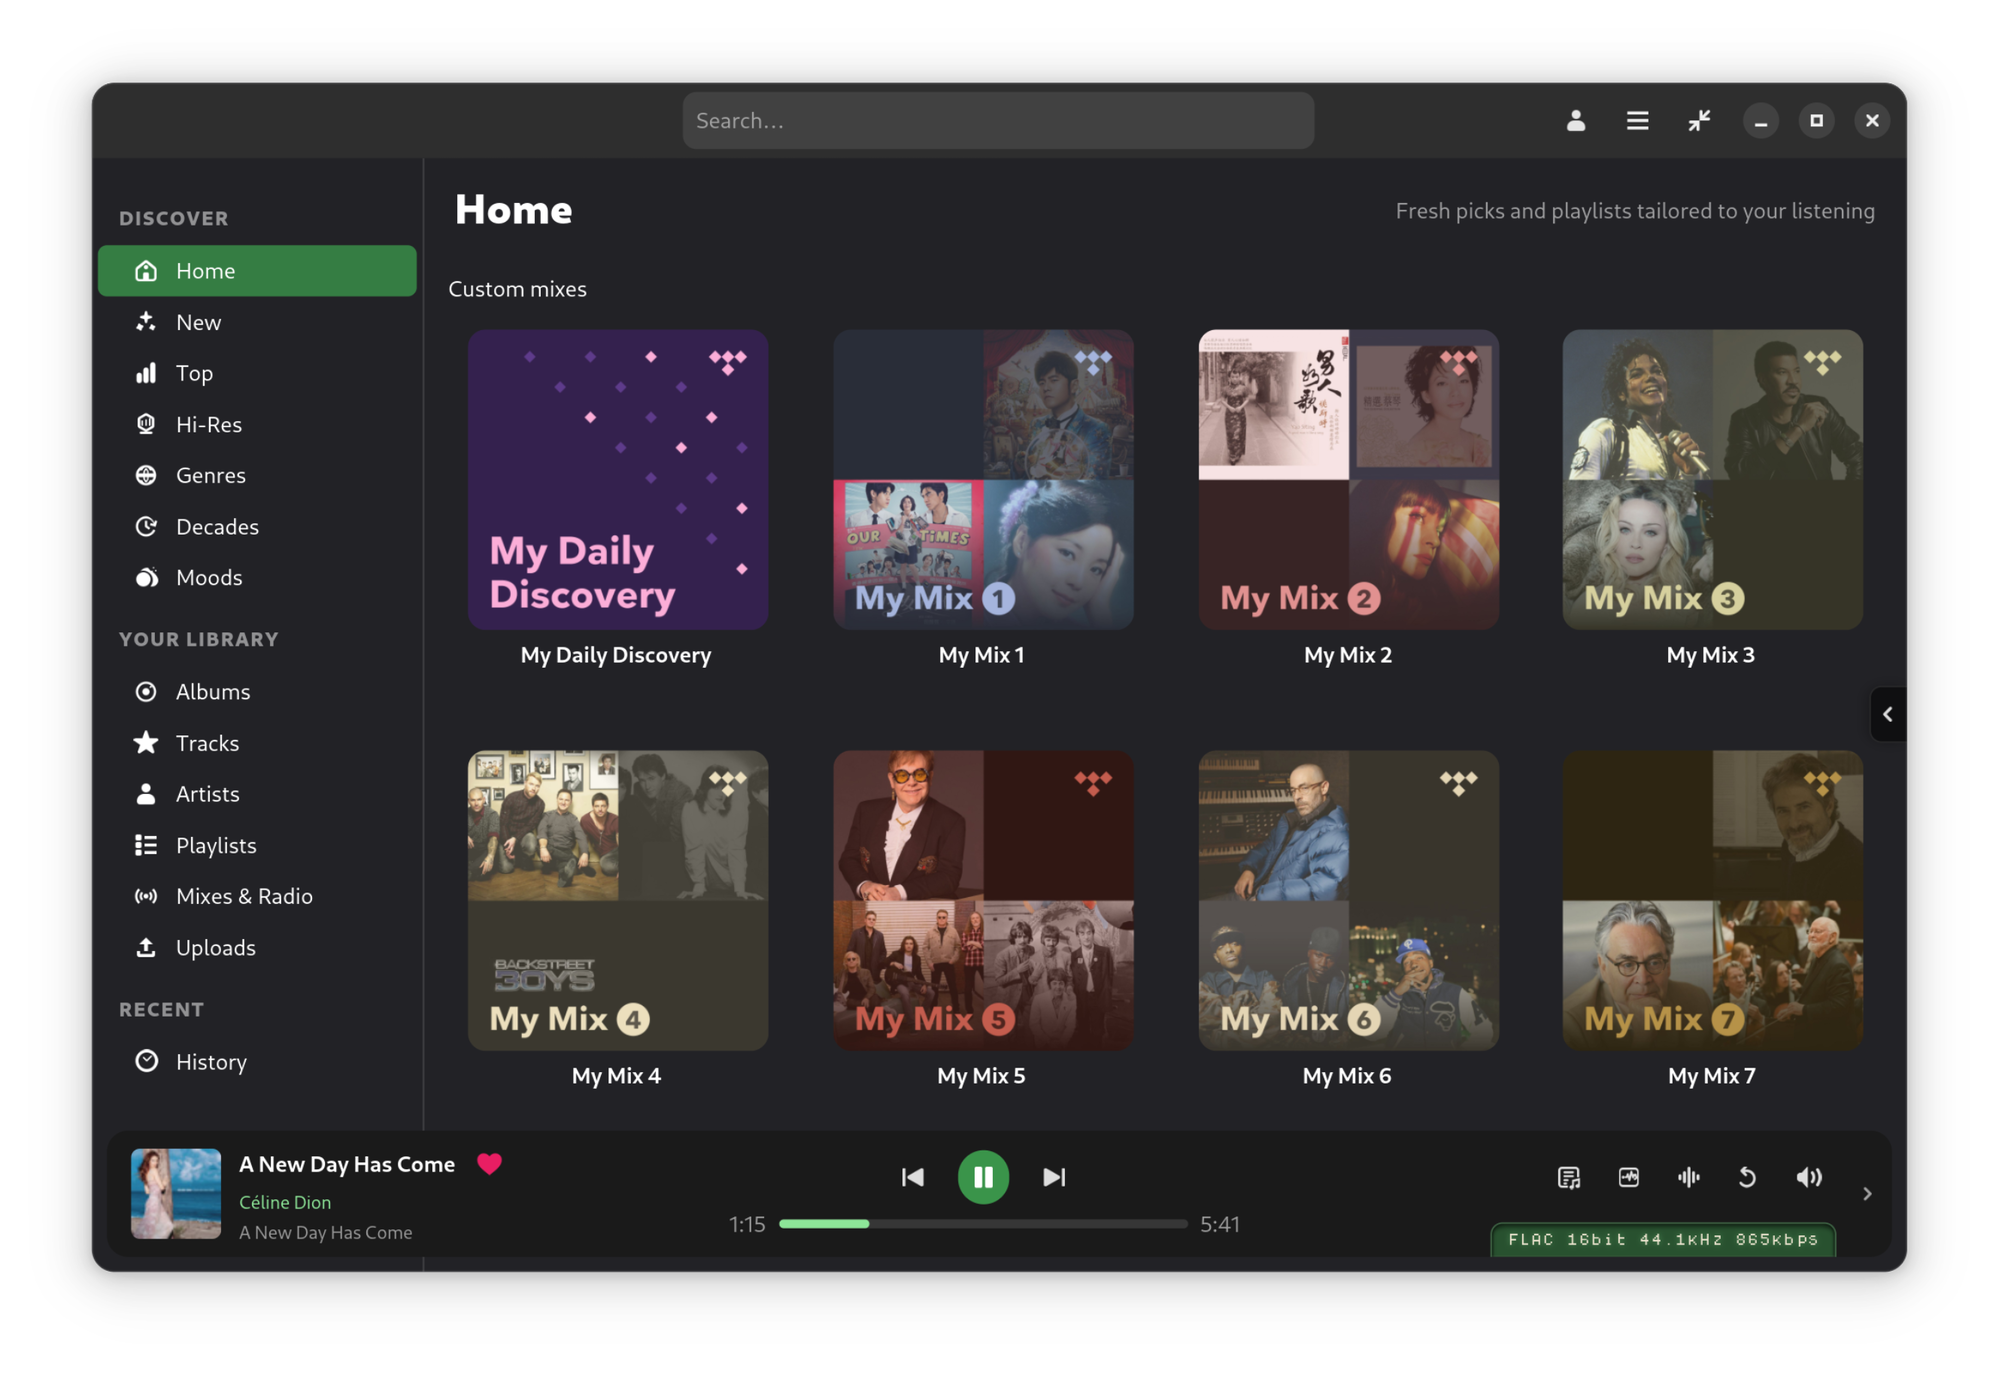1999x1373 pixels.
Task: Click the chevron at the player bar's end
Action: pyautogui.click(x=1867, y=1194)
